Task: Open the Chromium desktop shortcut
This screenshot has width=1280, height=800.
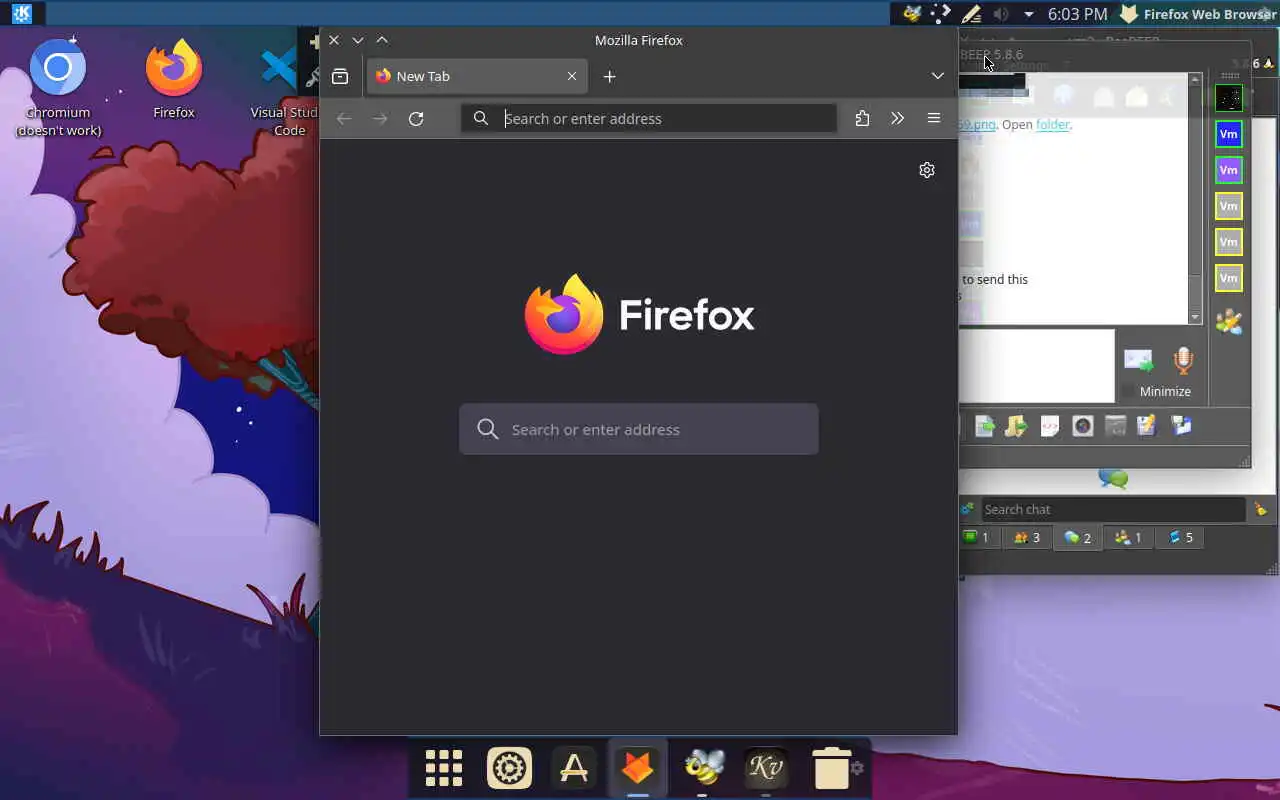Action: point(58,88)
